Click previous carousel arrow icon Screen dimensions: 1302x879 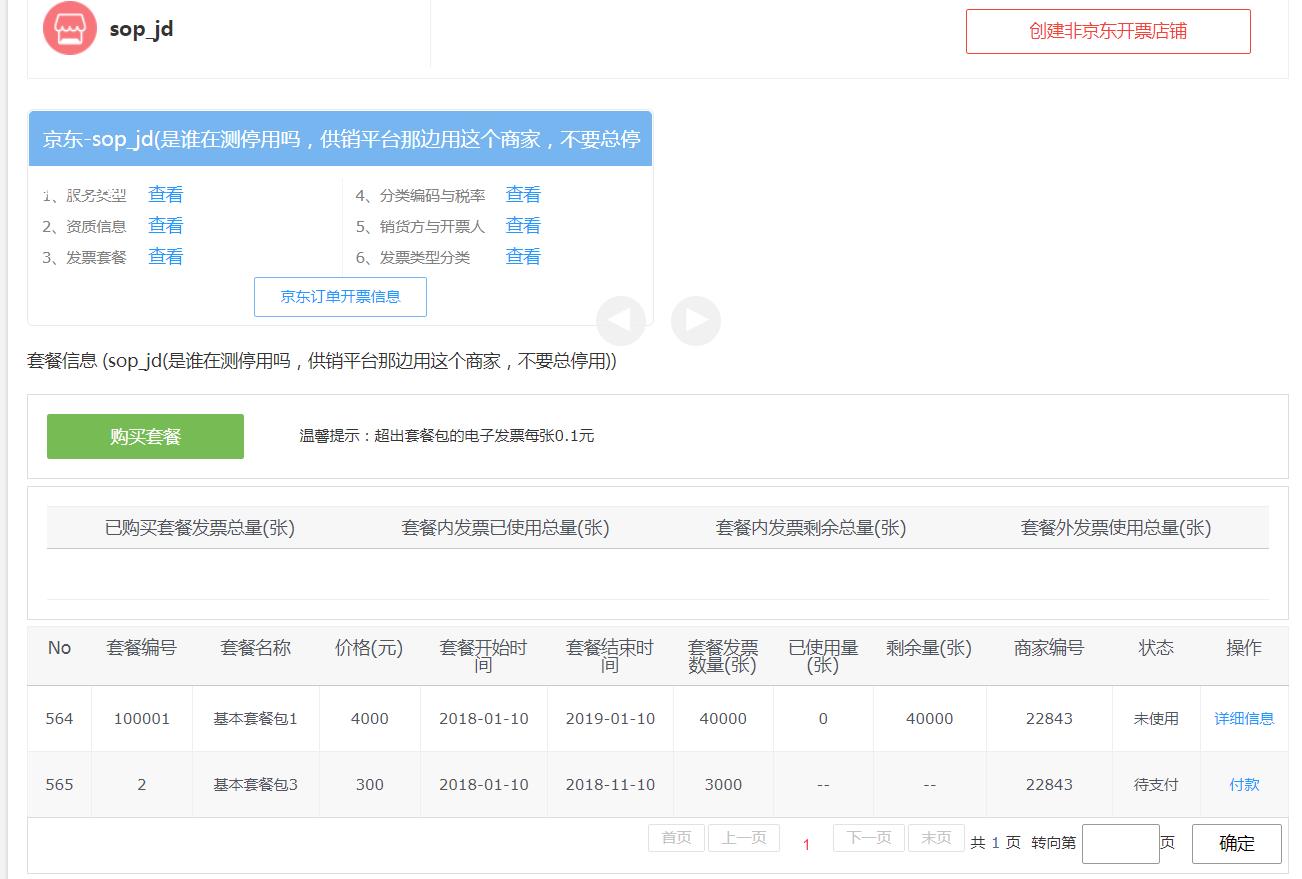pyautogui.click(x=621, y=321)
